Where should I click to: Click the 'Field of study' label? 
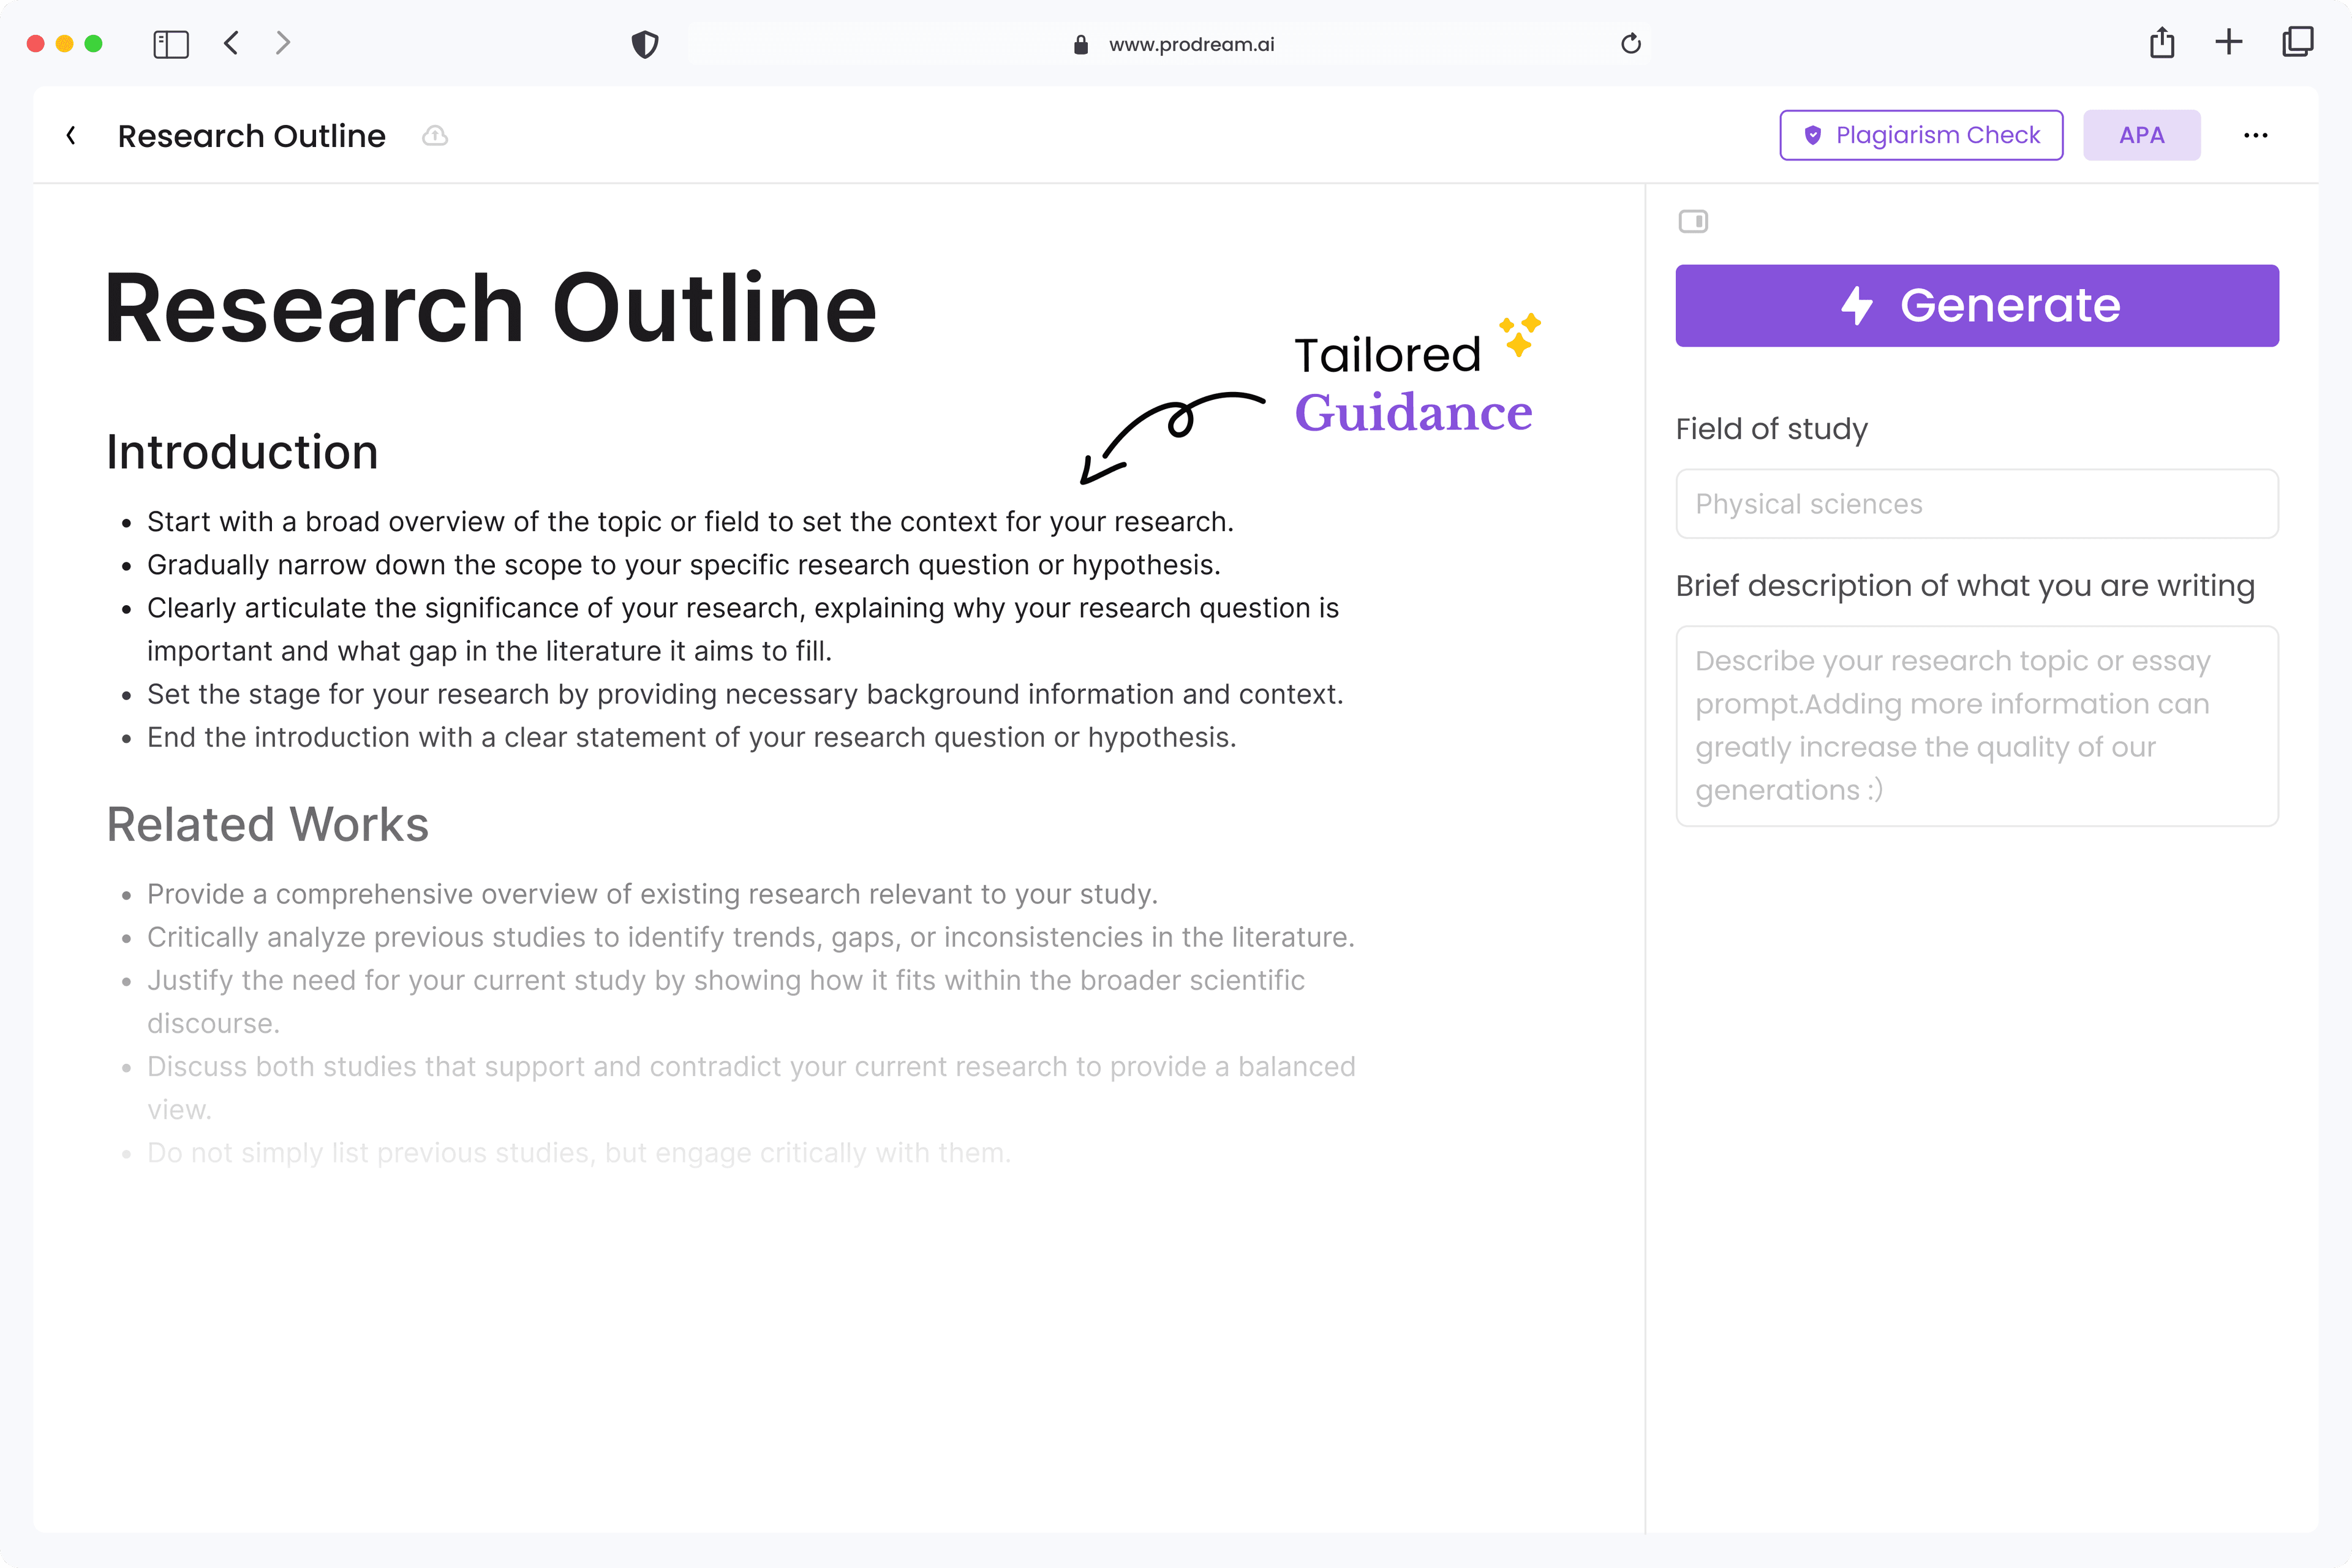click(x=1771, y=429)
